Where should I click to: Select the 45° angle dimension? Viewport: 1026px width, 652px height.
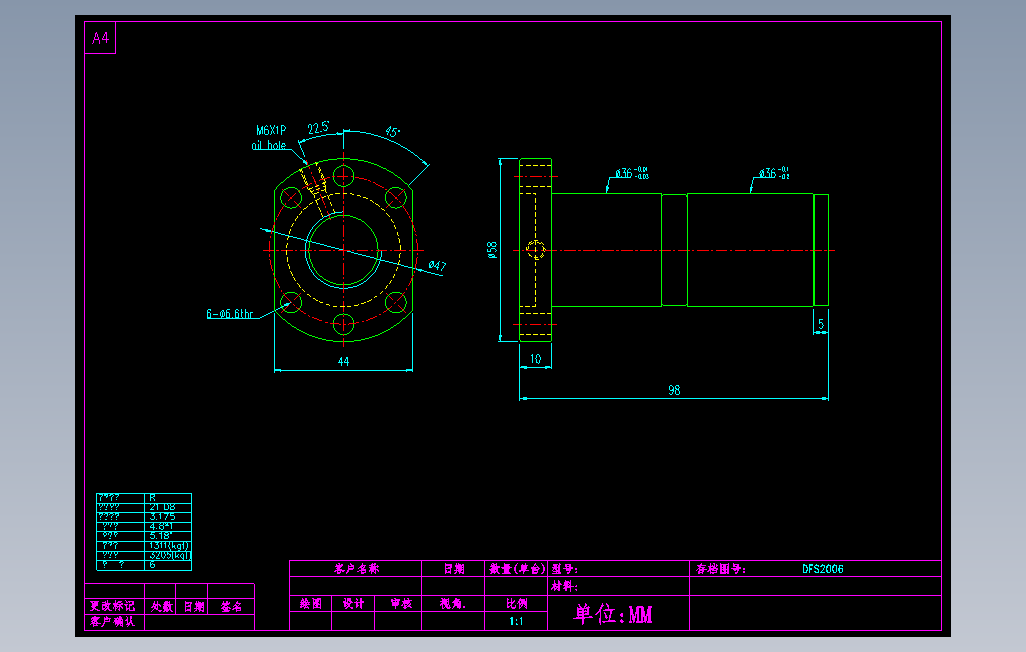(392, 132)
